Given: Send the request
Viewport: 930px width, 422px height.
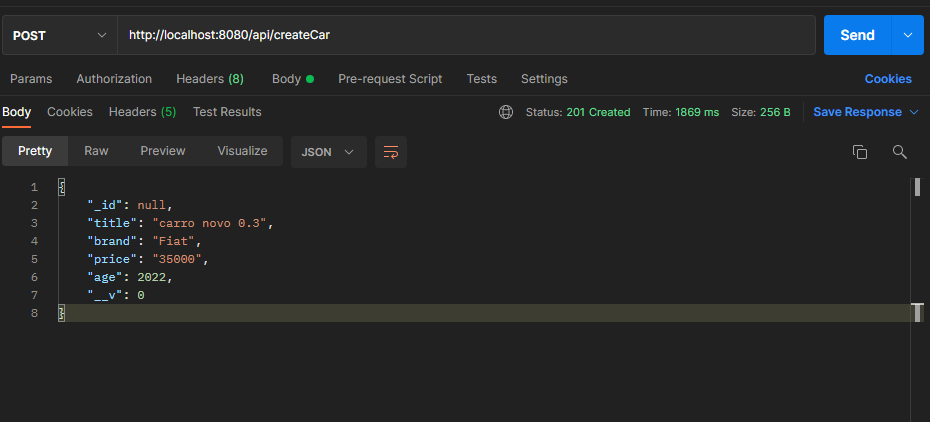Looking at the screenshot, I should point(858,36).
